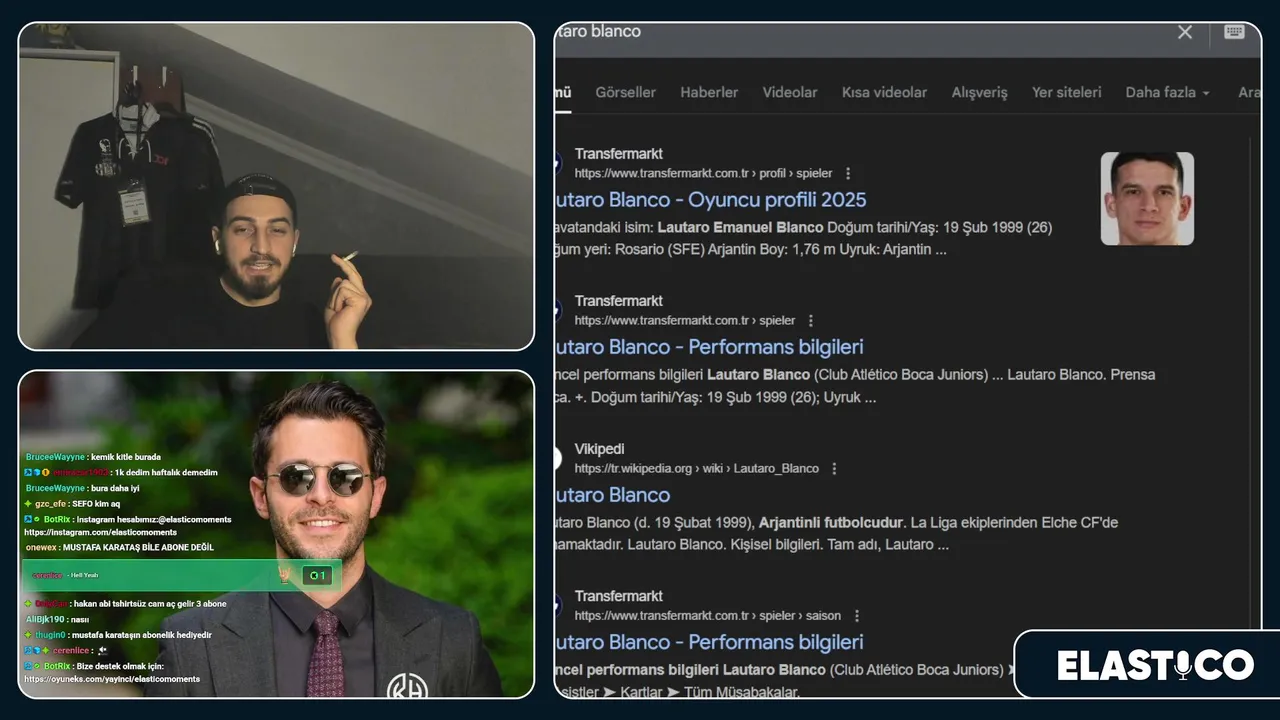Click chat message 'MUSTAFA KARATAŞ BİLE ABONE DEĞİL'

click(138, 548)
